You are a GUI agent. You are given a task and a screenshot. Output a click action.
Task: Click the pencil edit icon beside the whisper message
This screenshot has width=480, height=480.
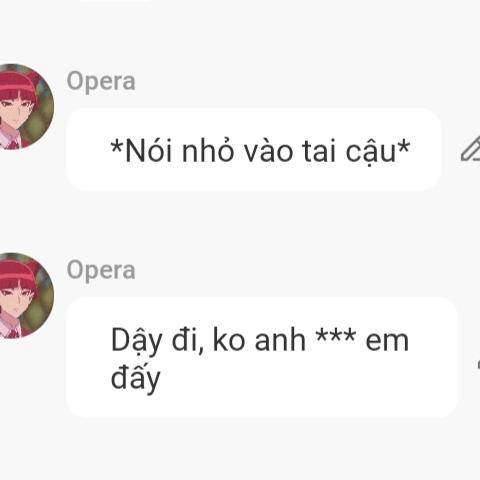point(471,149)
